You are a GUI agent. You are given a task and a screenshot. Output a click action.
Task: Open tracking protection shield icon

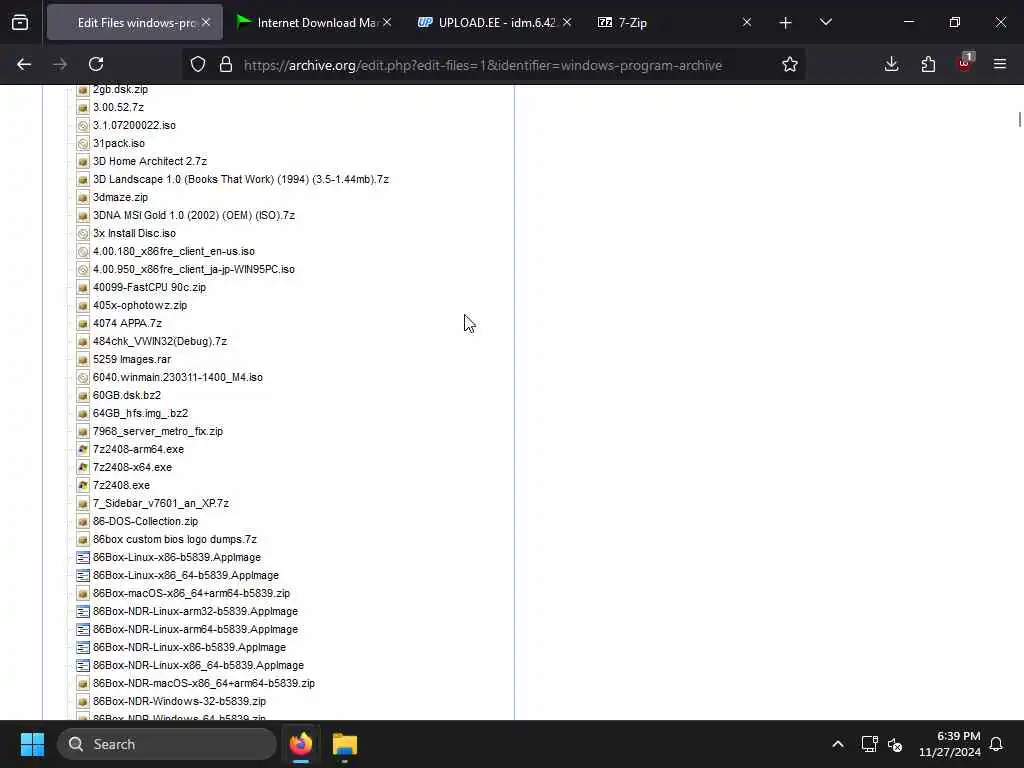click(198, 64)
